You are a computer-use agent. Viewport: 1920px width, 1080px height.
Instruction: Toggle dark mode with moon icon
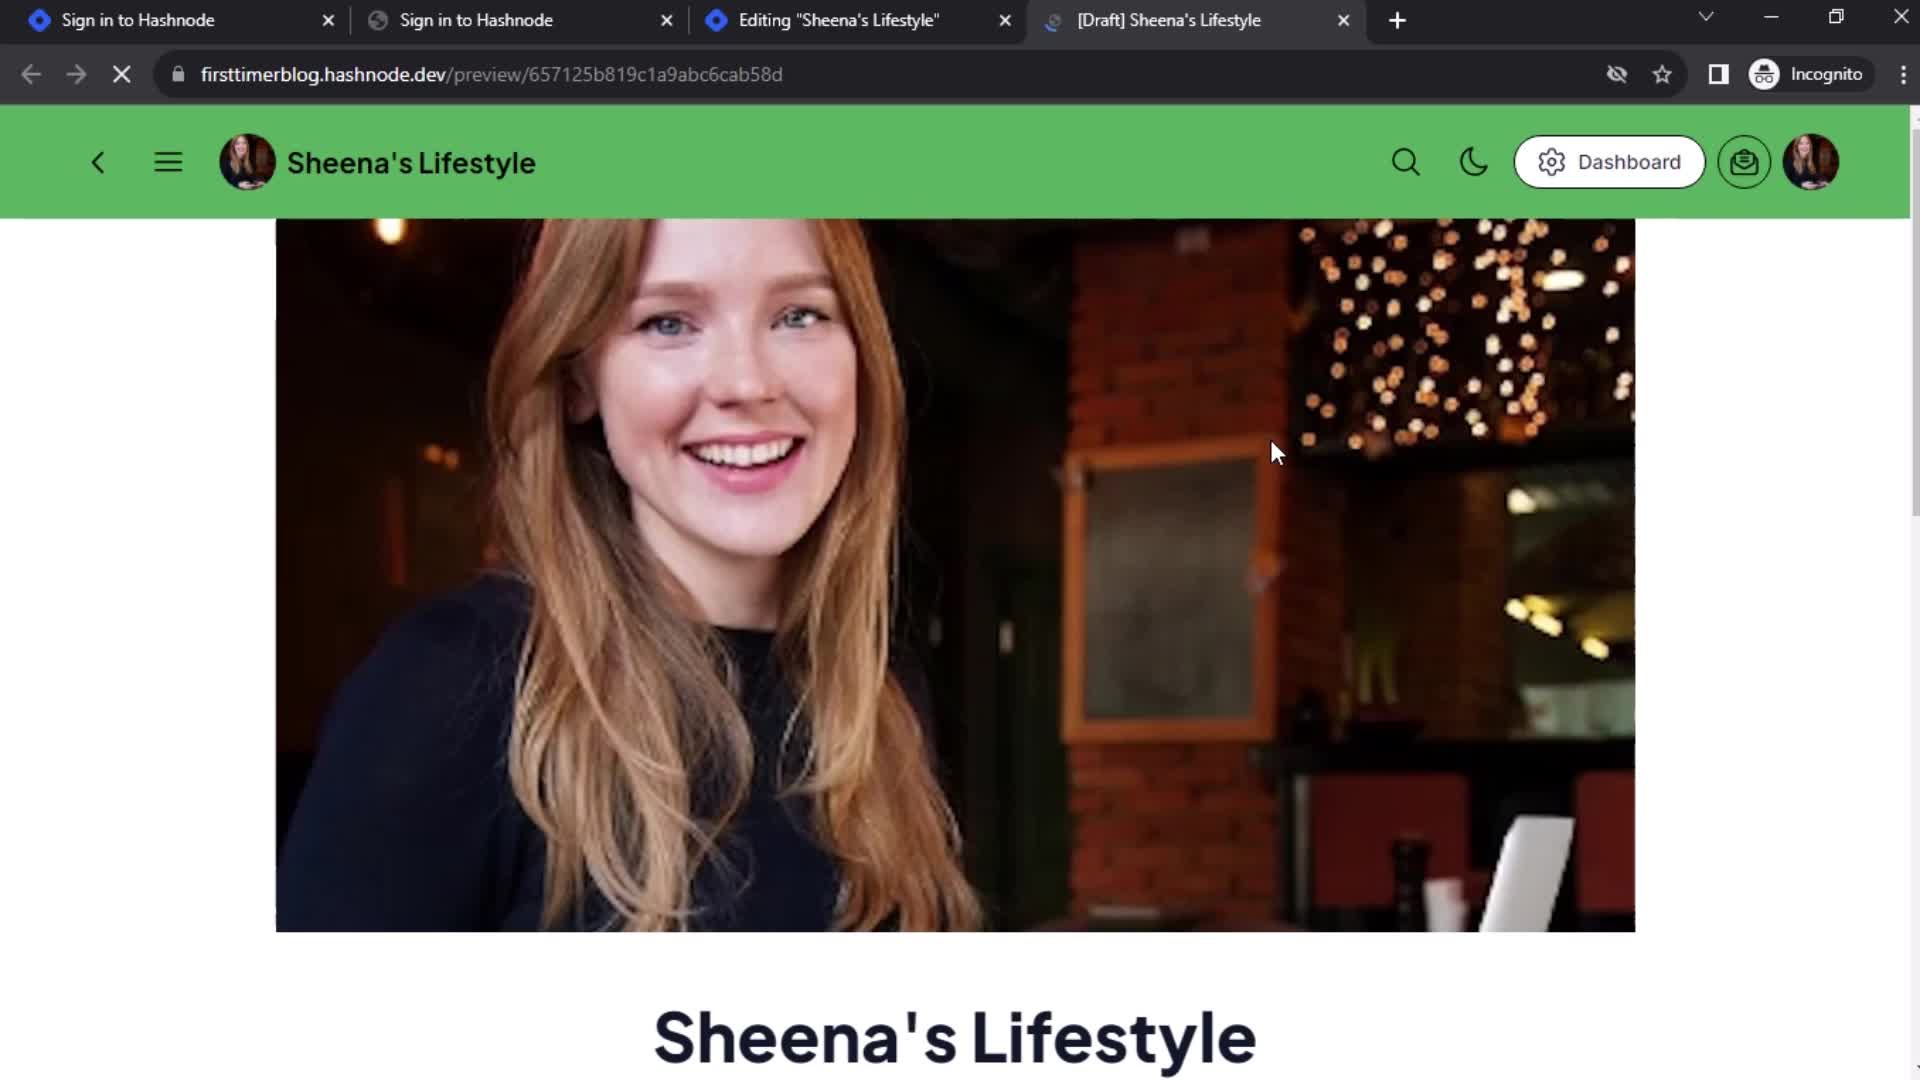click(x=1473, y=161)
